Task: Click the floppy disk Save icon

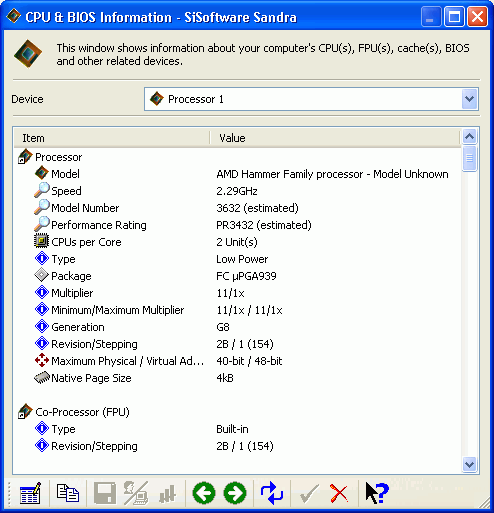Action: click(105, 493)
